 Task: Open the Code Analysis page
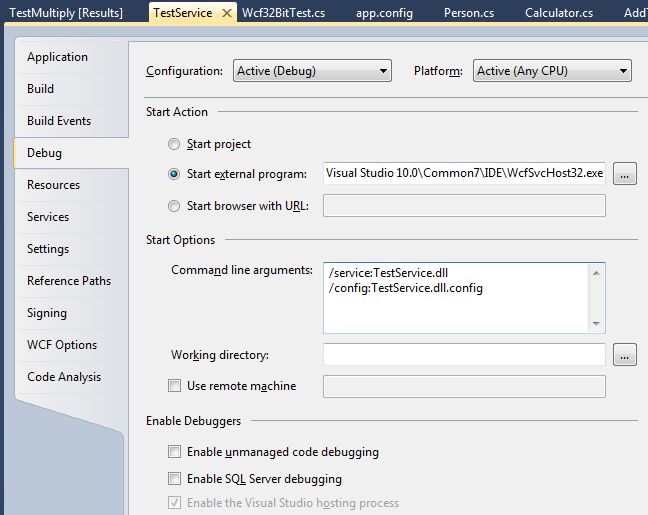pos(64,377)
